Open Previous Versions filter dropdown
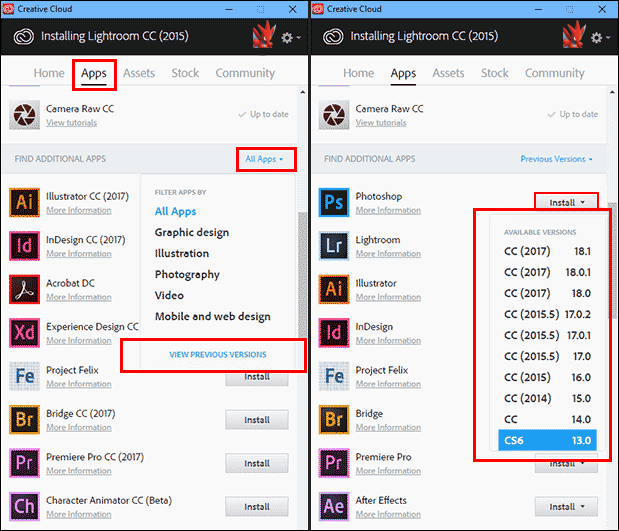This screenshot has width=619, height=531. point(556,159)
